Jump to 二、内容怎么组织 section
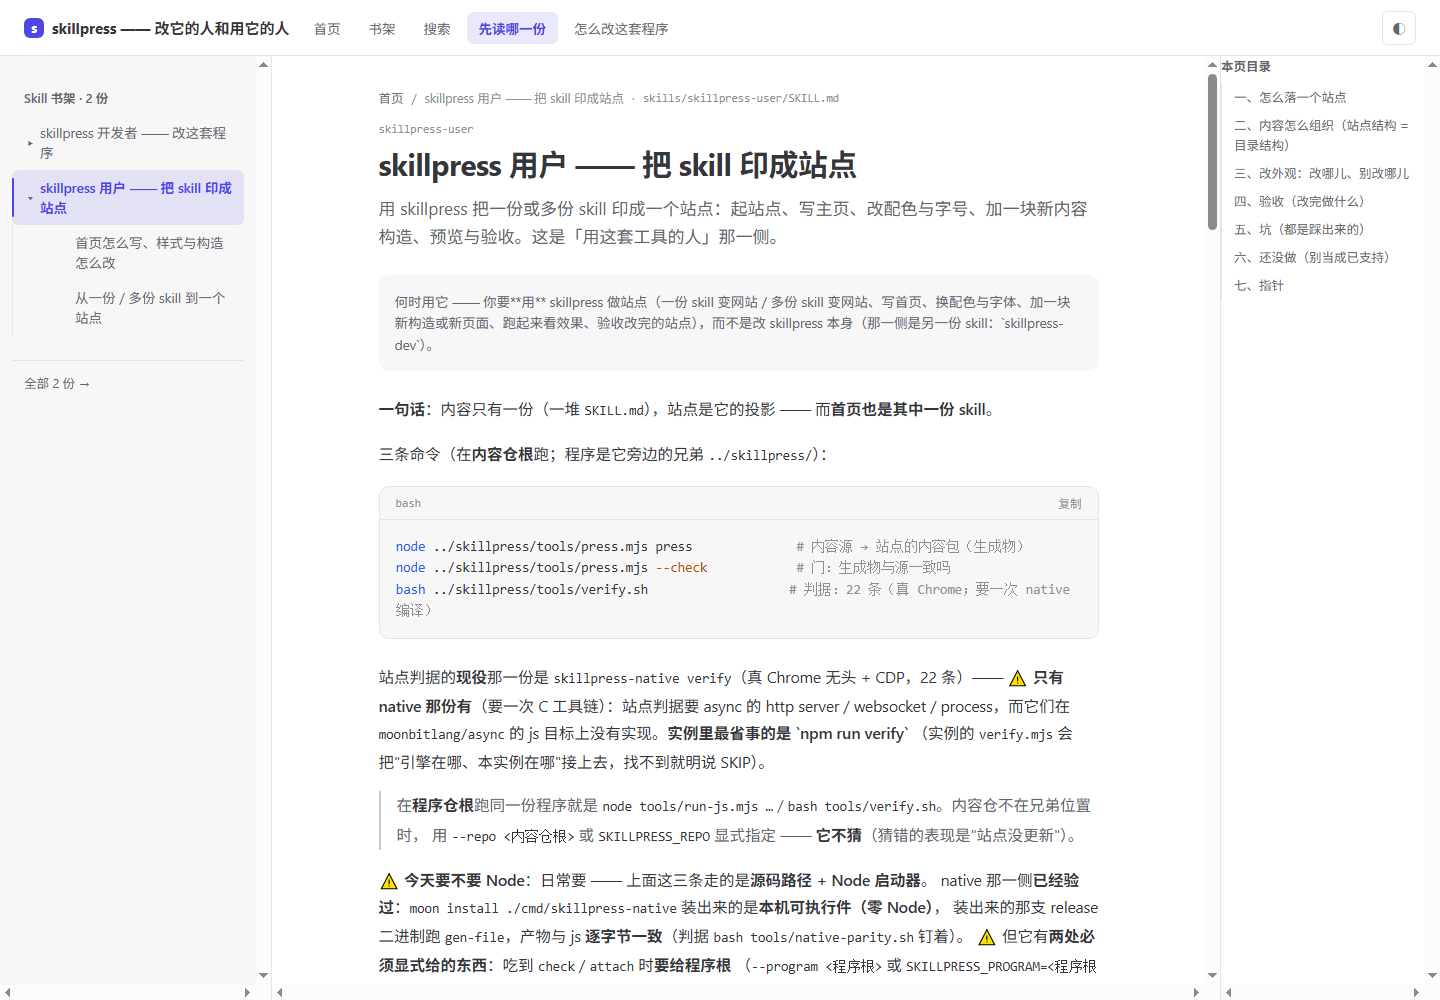 1321,135
